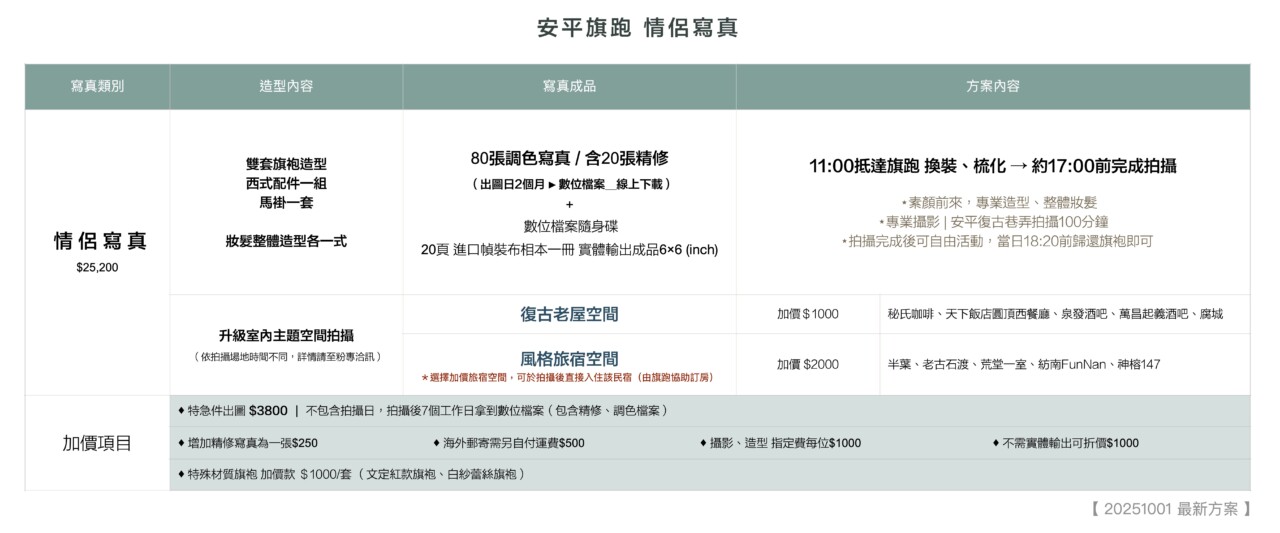Click the 風格旅宿空間 option

coord(569,358)
